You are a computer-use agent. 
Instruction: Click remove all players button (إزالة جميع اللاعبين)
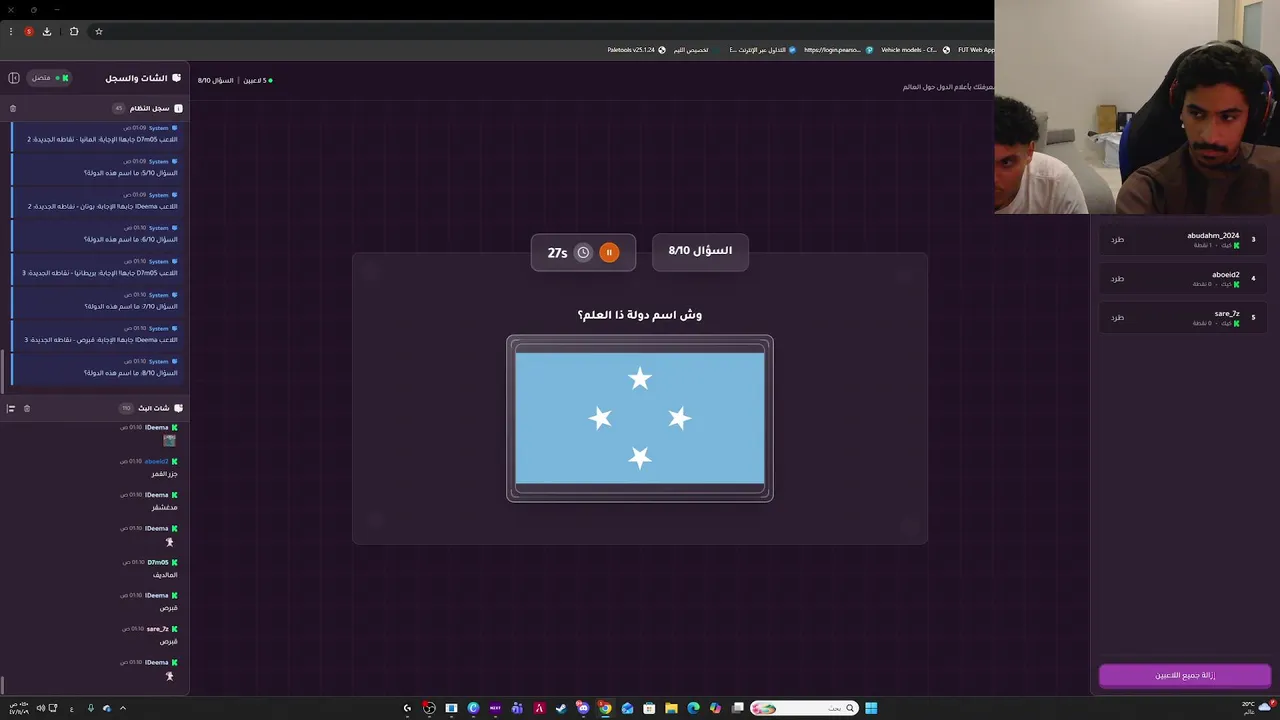[1185, 676]
